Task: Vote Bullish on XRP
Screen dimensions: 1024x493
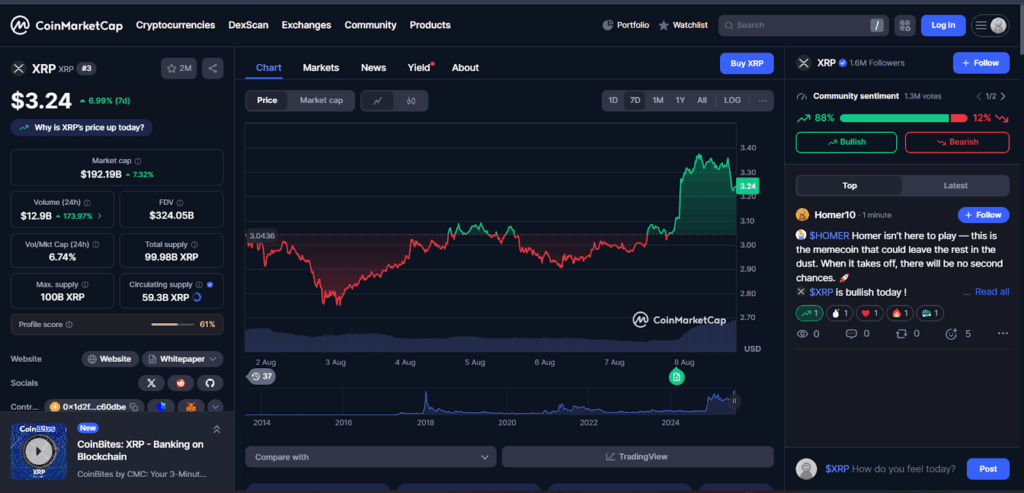Action: [846, 142]
